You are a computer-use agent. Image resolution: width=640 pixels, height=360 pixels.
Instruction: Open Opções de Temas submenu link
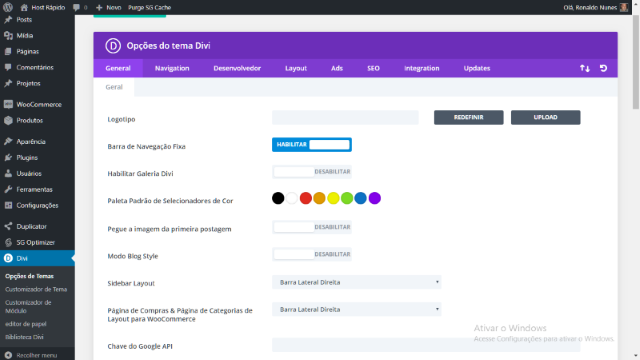29,276
